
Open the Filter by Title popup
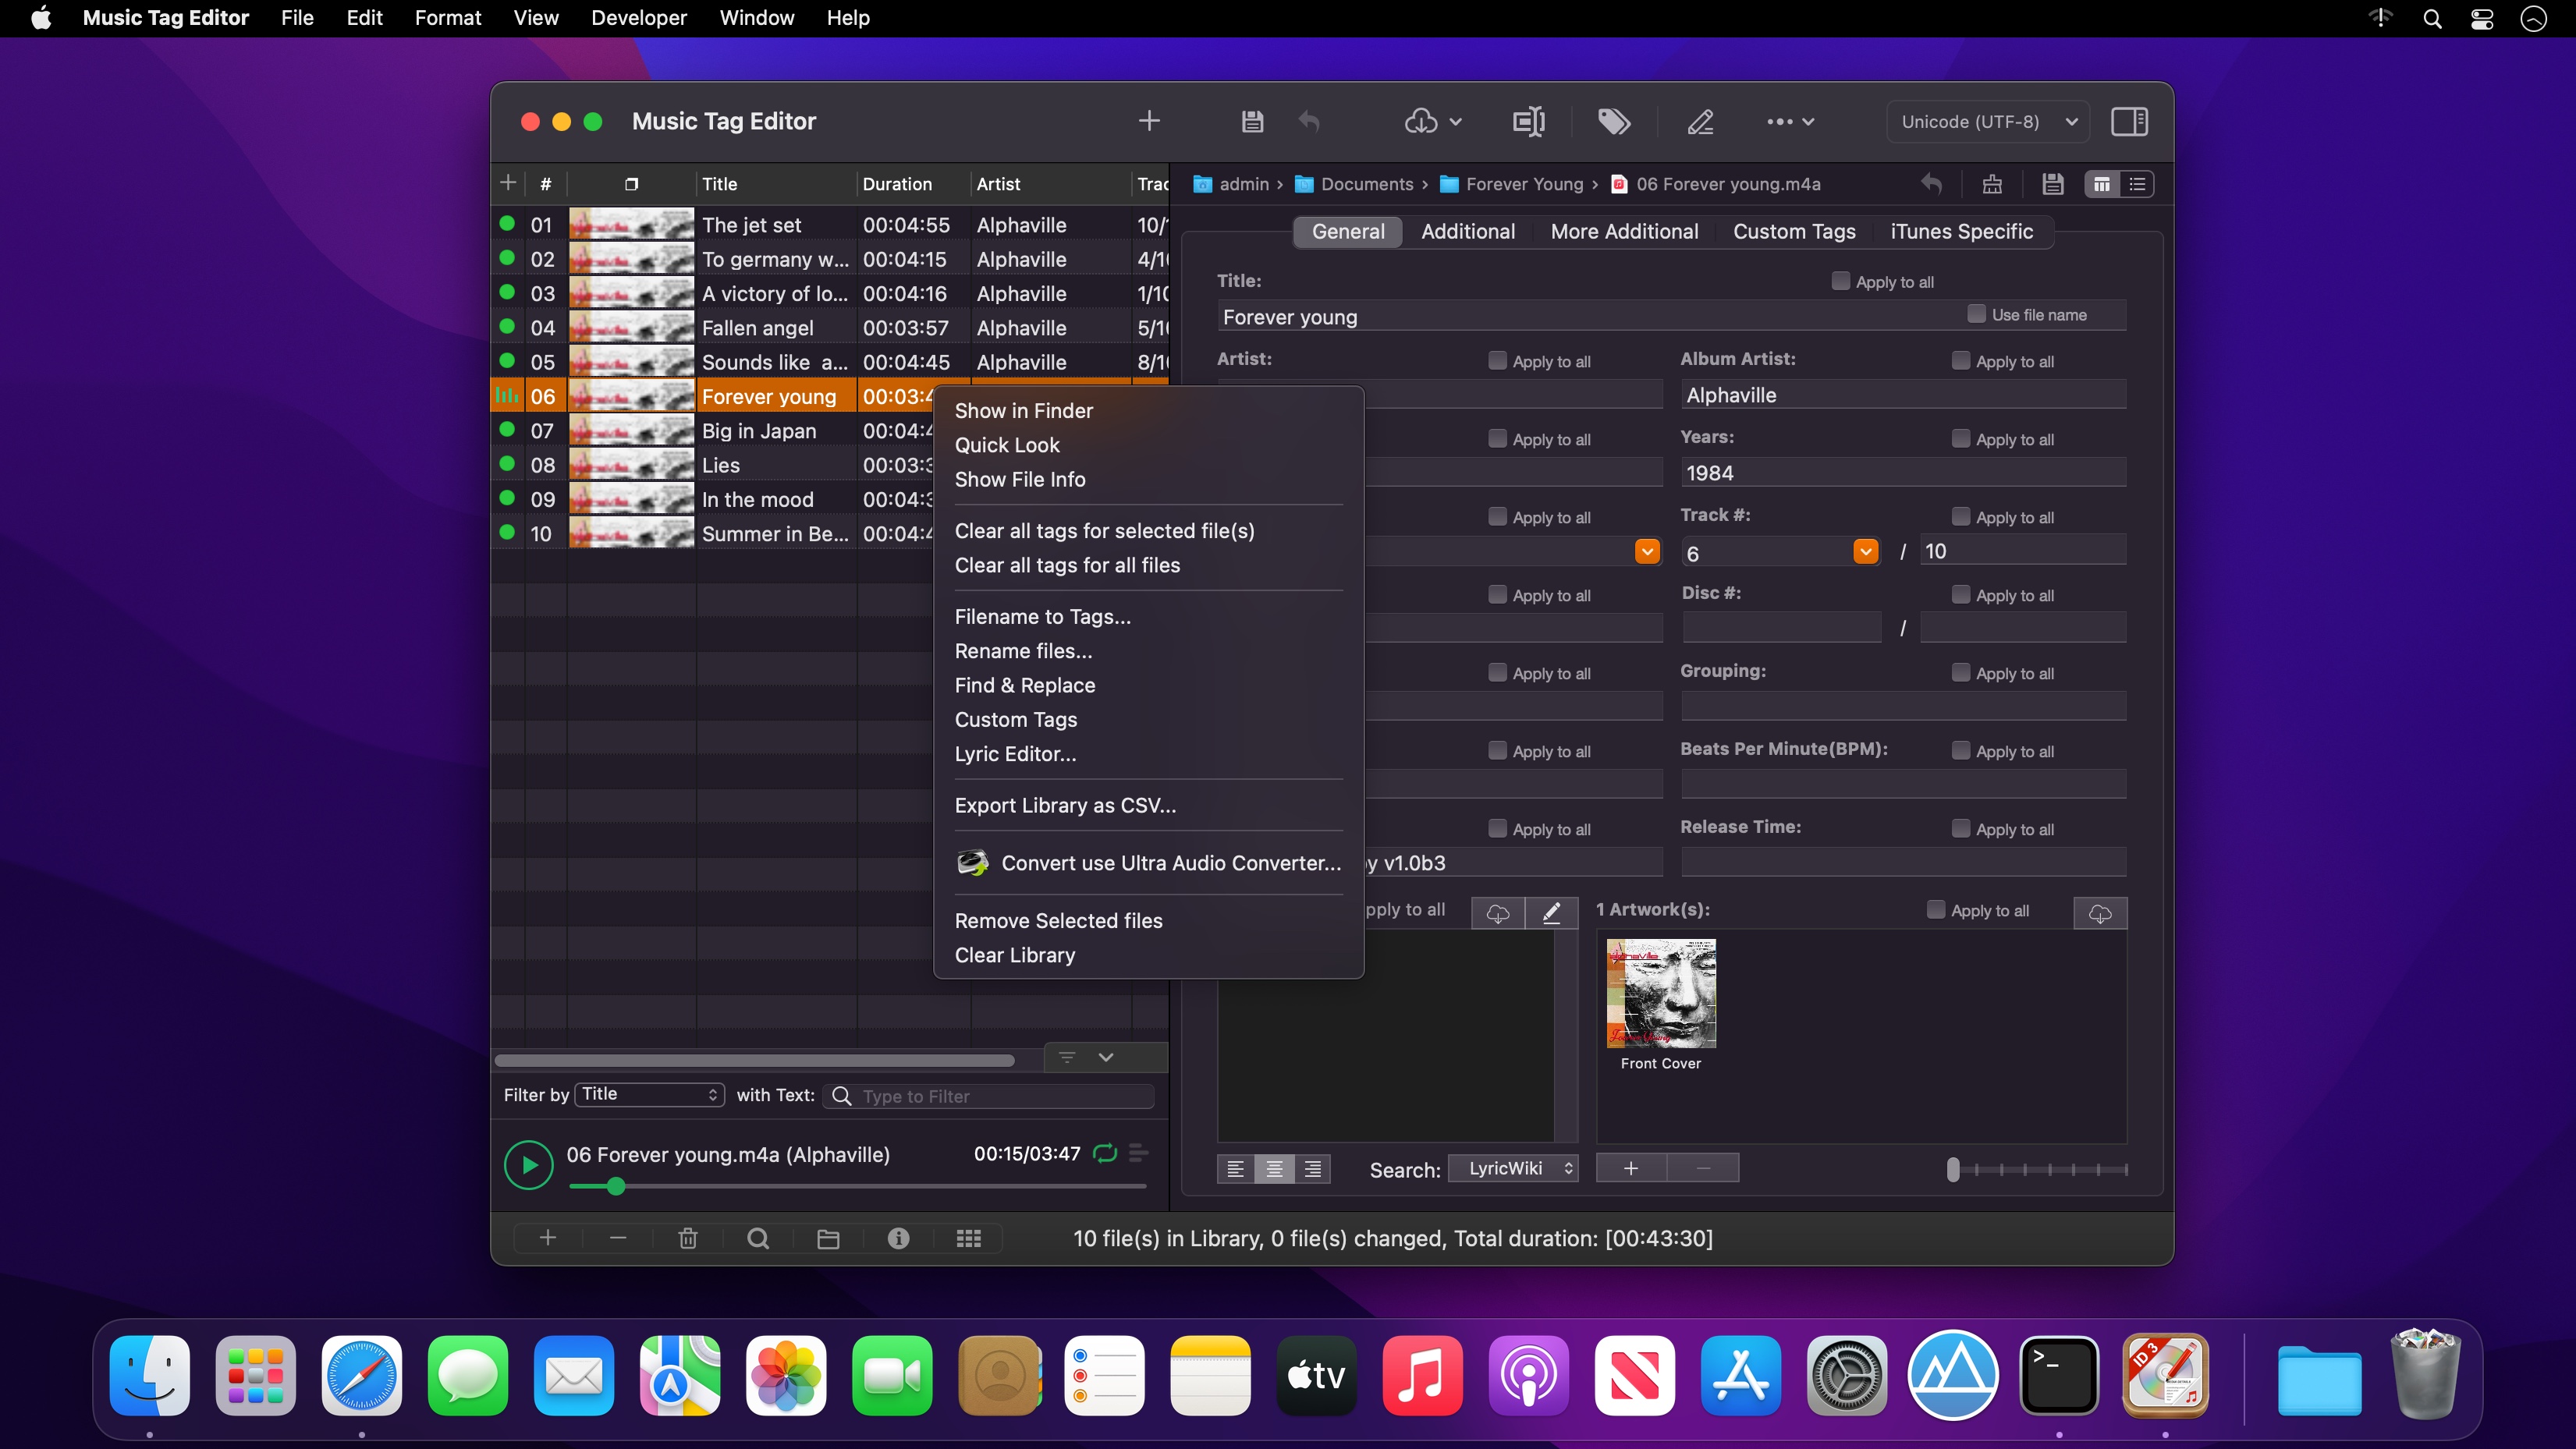coord(650,1095)
